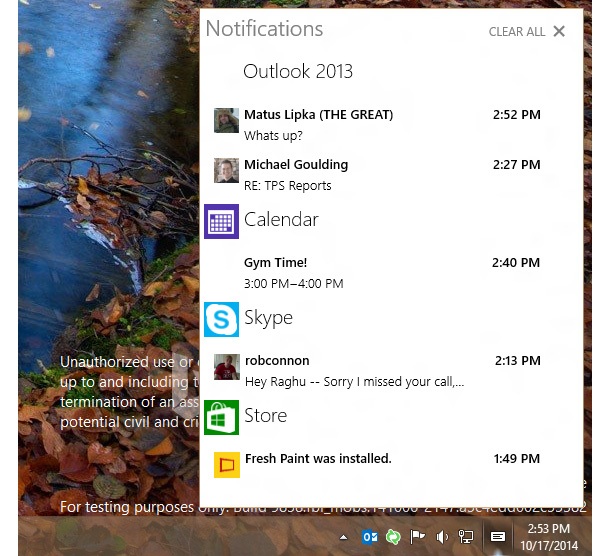The height and width of the screenshot is (556, 610).
Task: Click Matus Lipka's avatar photo
Action: (x=226, y=121)
